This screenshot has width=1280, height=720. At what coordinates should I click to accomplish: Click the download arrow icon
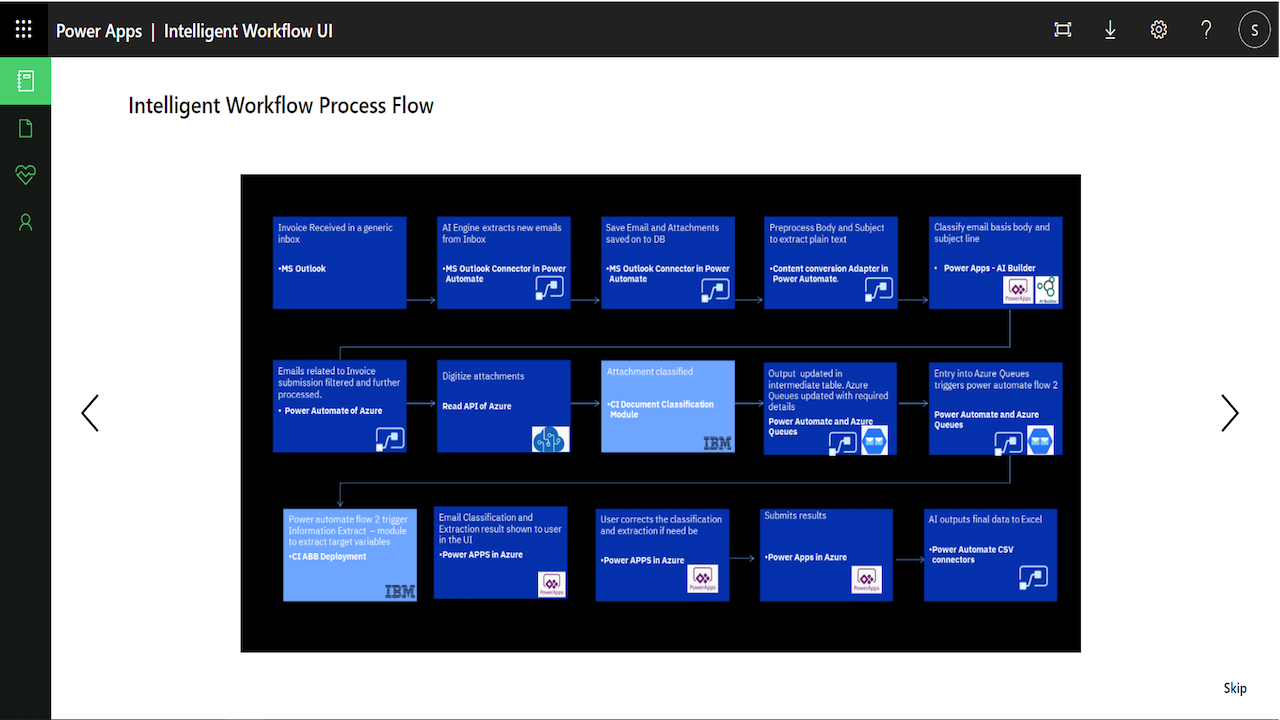pyautogui.click(x=1110, y=30)
